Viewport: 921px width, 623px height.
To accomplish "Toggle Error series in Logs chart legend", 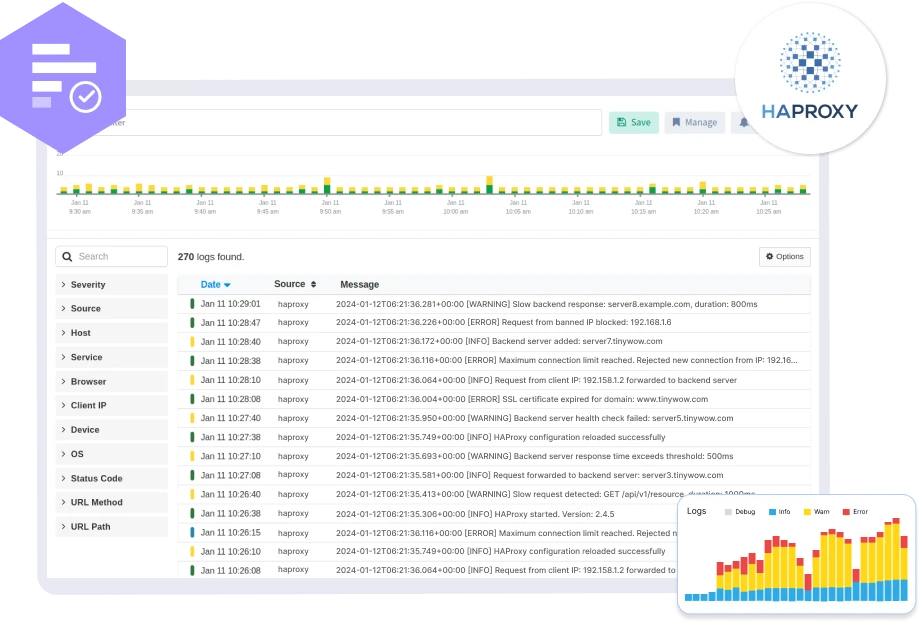I will [855, 512].
